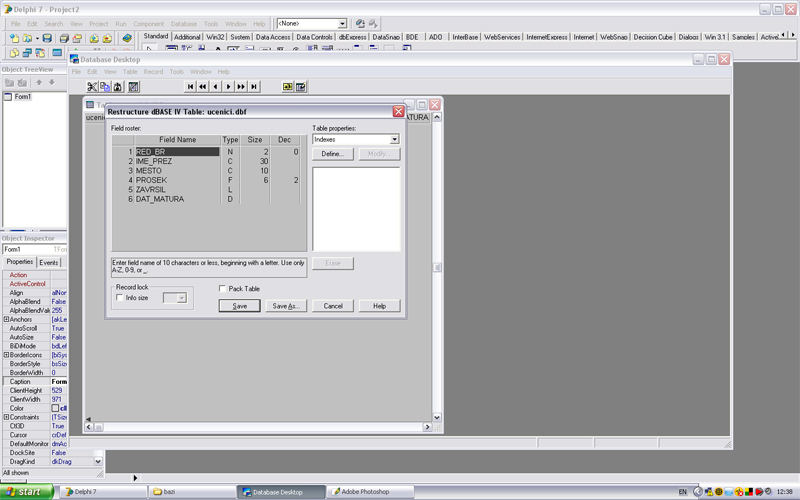The height and width of the screenshot is (500, 800).
Task: Expand the Anchors property node
Action: 6,319
